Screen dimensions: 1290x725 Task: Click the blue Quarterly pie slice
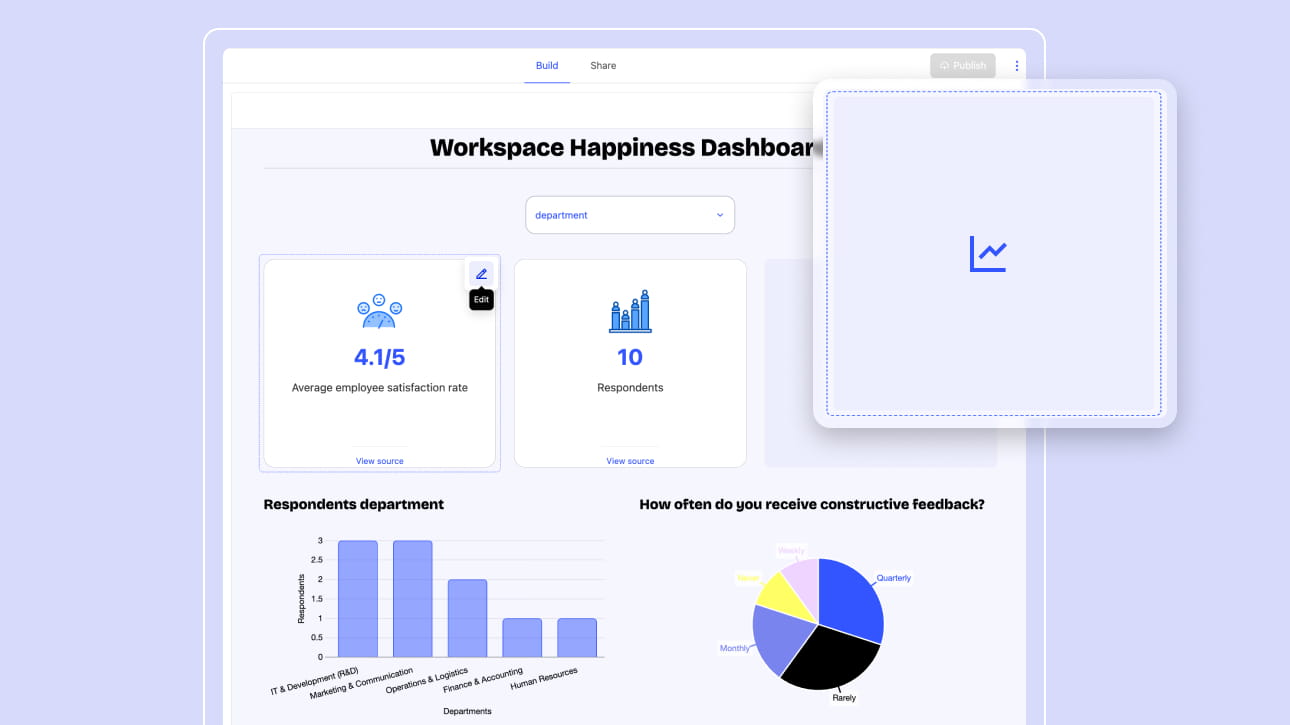[x=848, y=597]
